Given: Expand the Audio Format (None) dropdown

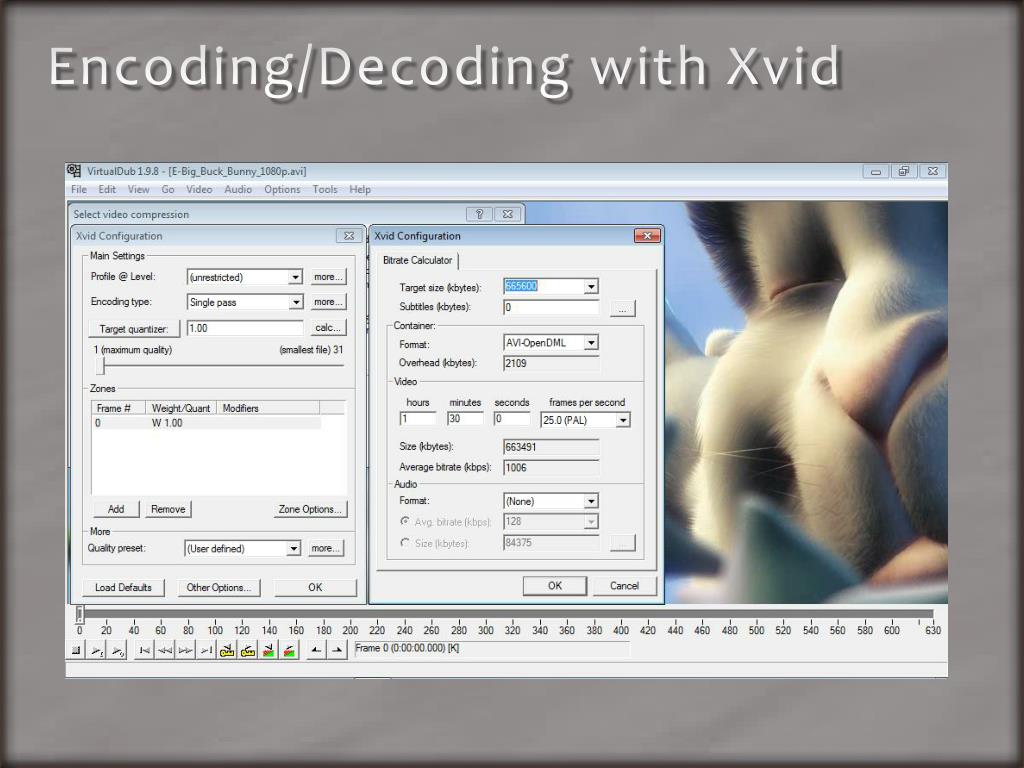Looking at the screenshot, I should 590,501.
